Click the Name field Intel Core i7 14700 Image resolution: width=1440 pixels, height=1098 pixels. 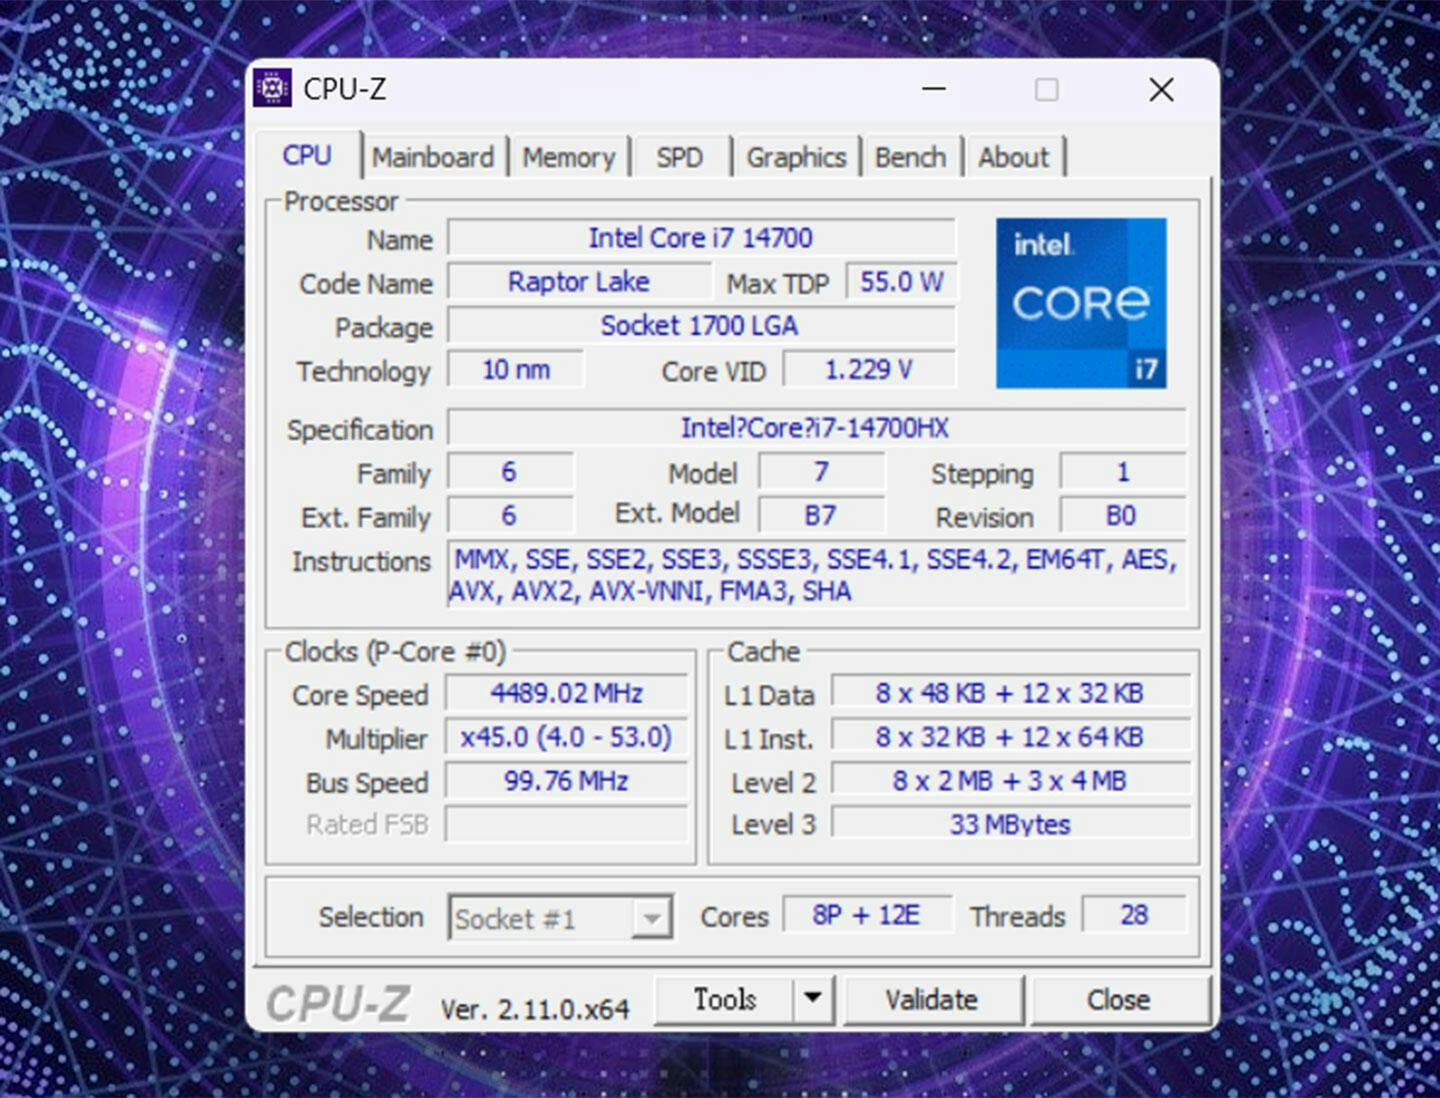click(x=701, y=238)
